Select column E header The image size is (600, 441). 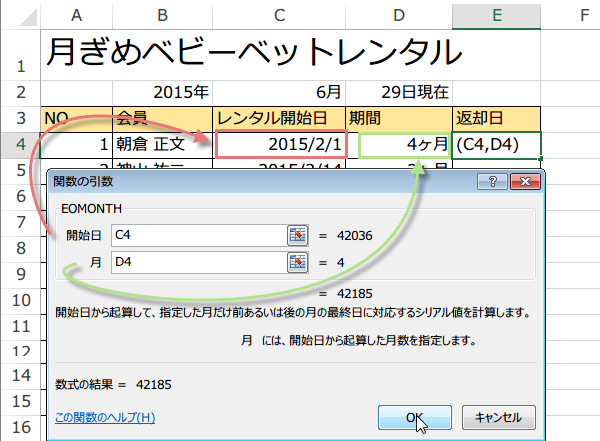pyautogui.click(x=497, y=15)
